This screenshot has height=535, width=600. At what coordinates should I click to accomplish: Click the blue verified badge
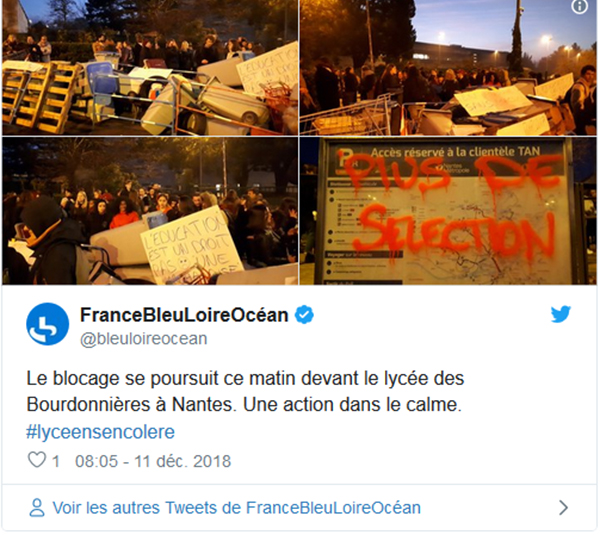(x=304, y=315)
